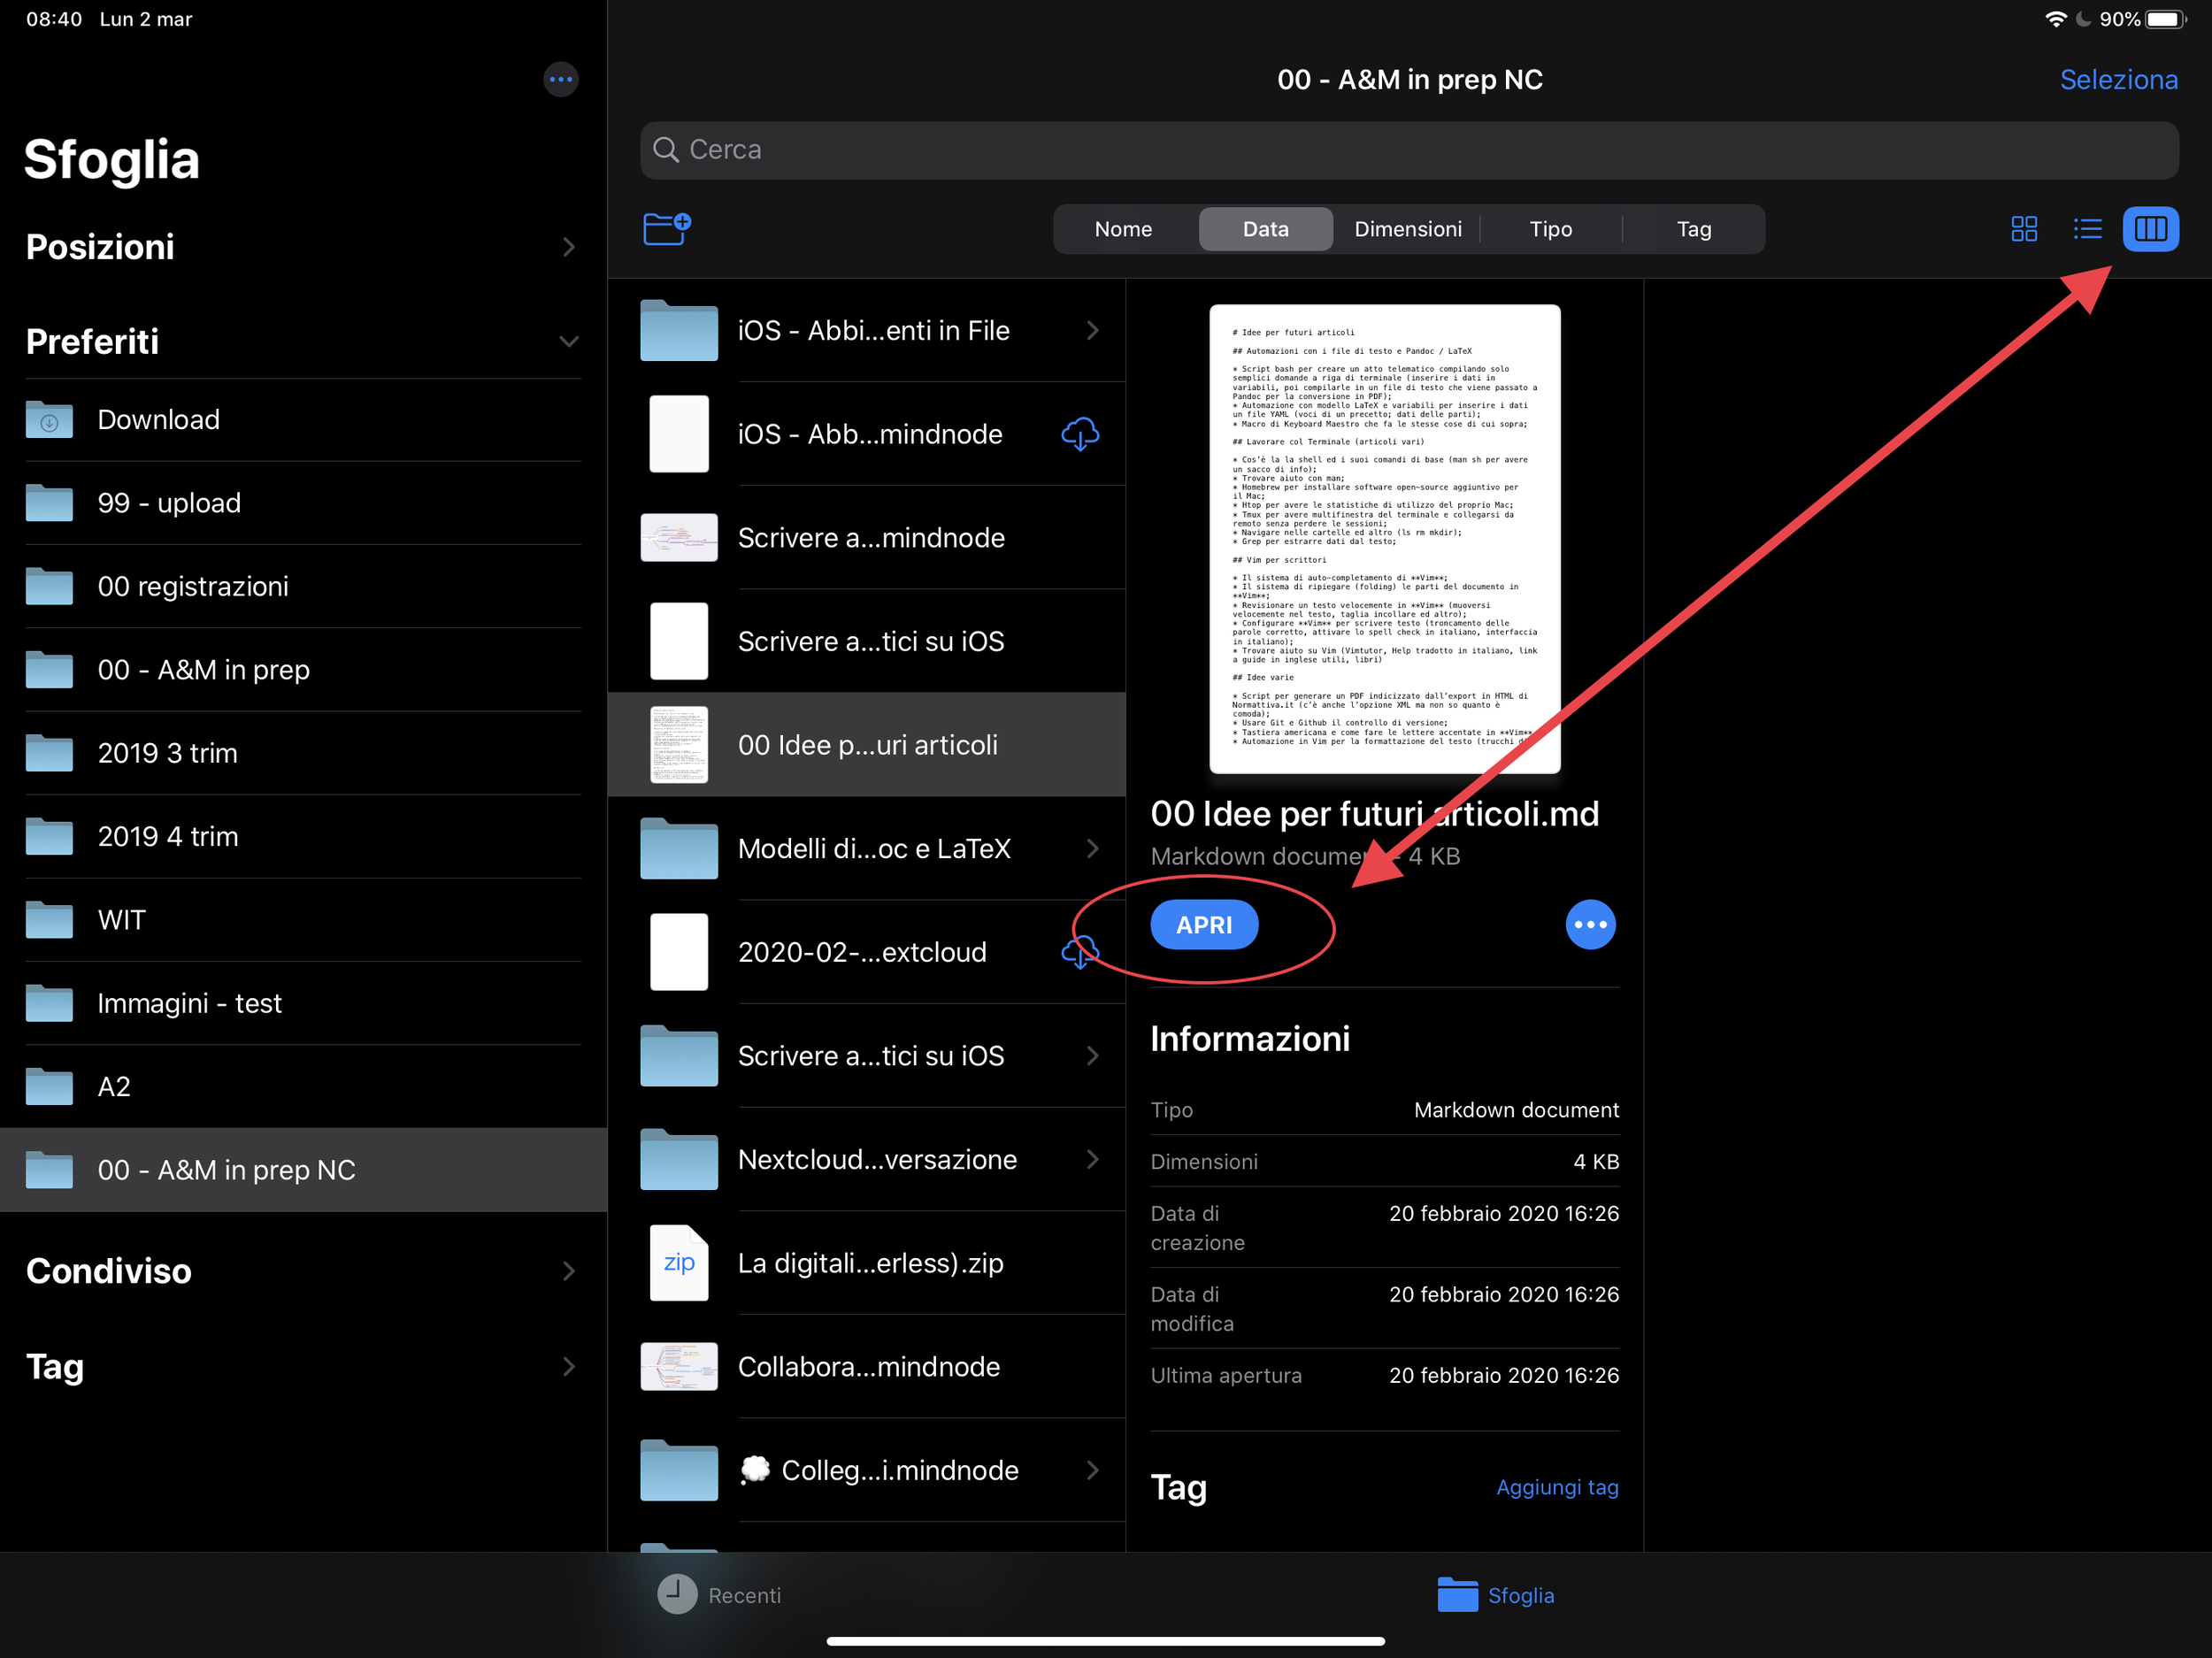Sort files by Nome
2212x1658 pixels.
pos(1123,229)
